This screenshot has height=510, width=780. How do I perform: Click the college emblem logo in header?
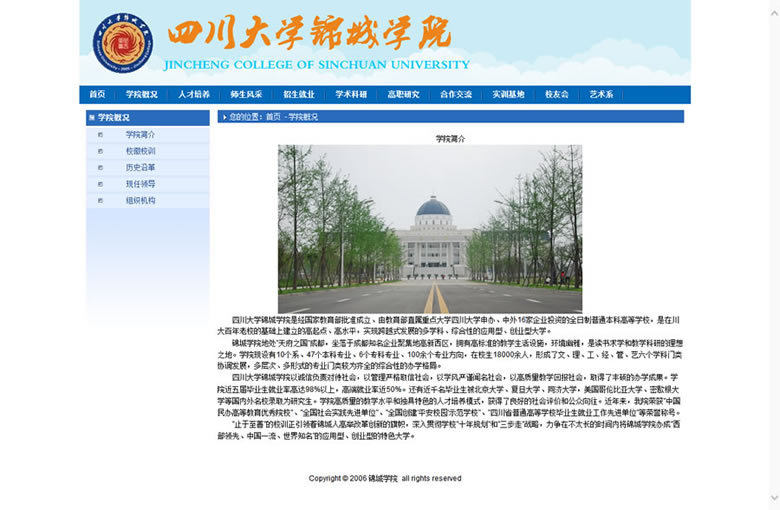coord(123,43)
